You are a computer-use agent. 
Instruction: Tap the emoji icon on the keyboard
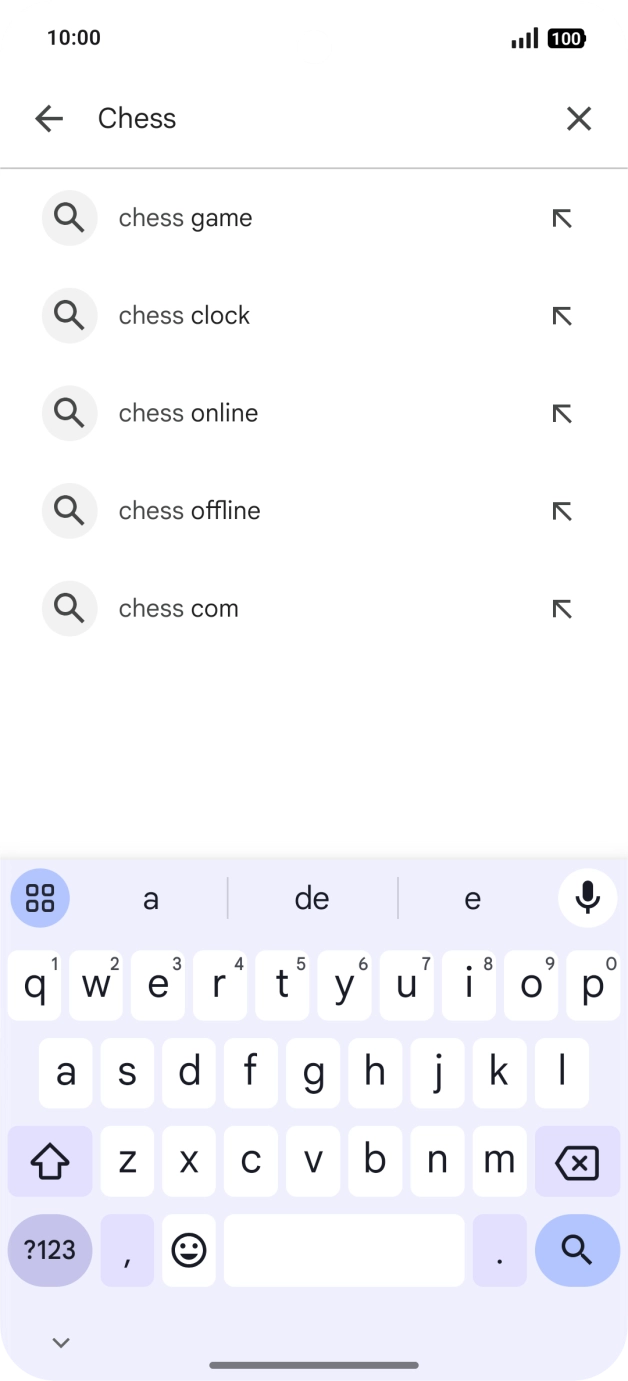click(189, 1250)
